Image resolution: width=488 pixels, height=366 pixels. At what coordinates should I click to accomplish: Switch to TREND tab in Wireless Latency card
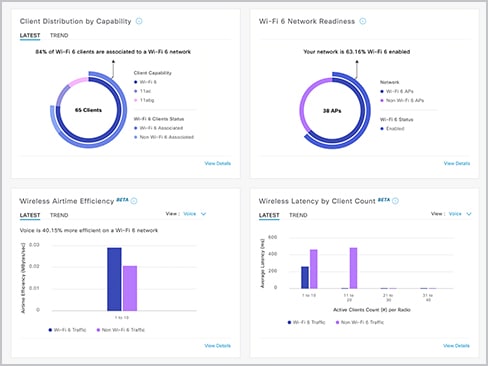pos(298,215)
